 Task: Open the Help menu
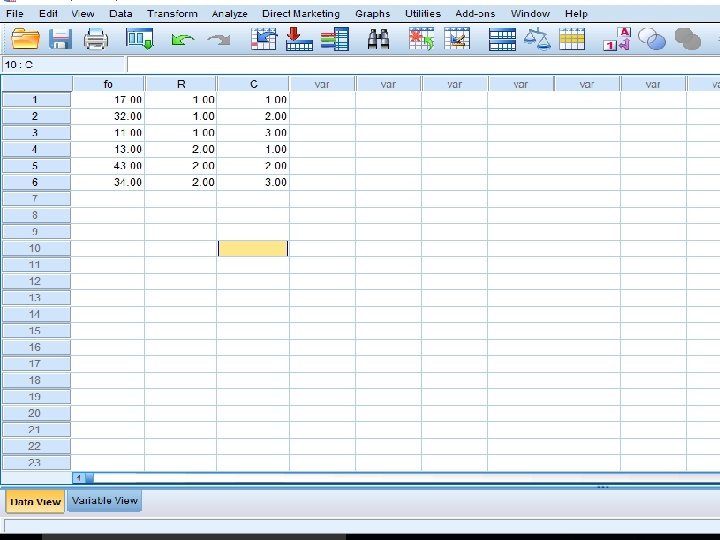(576, 14)
